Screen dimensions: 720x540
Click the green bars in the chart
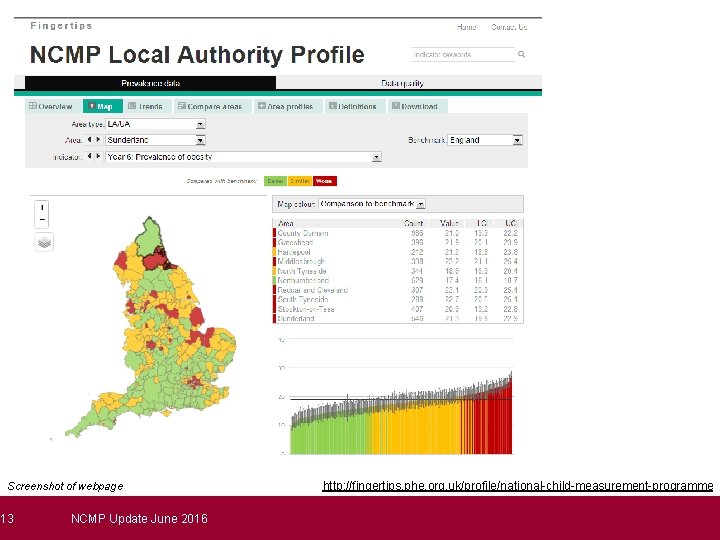[x=328, y=434]
